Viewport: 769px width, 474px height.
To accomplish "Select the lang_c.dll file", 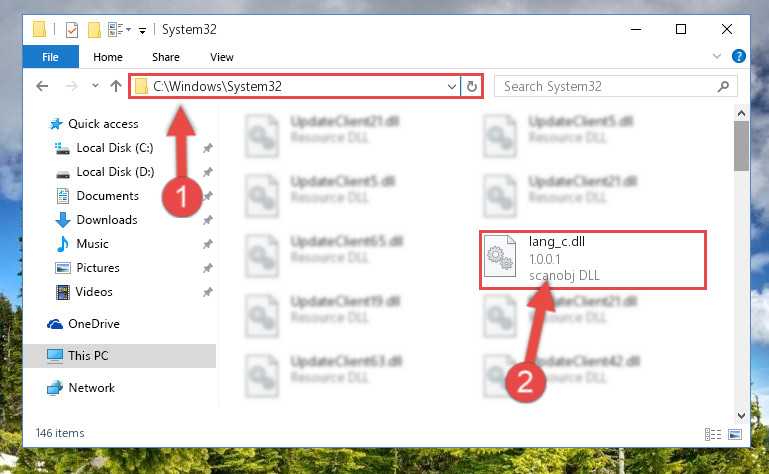I will click(x=592, y=260).
